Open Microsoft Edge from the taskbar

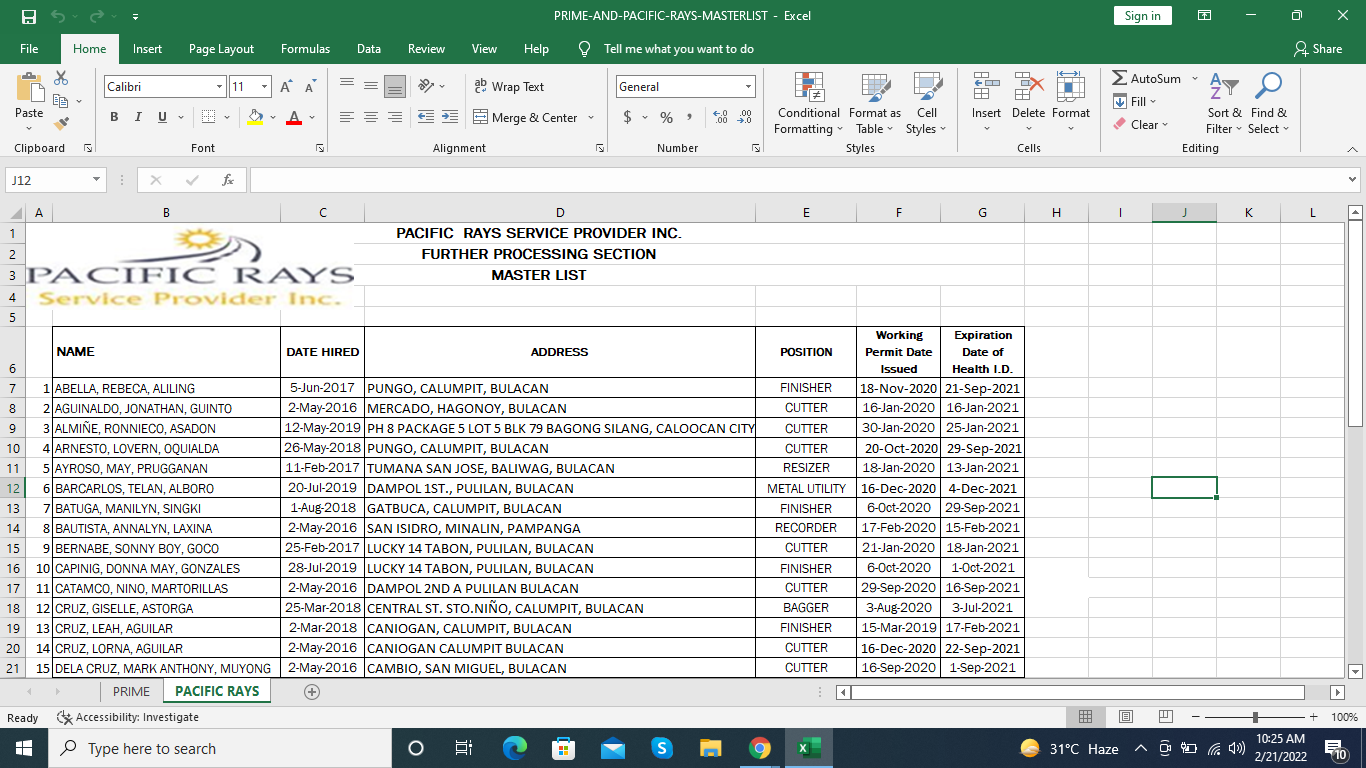tap(514, 748)
